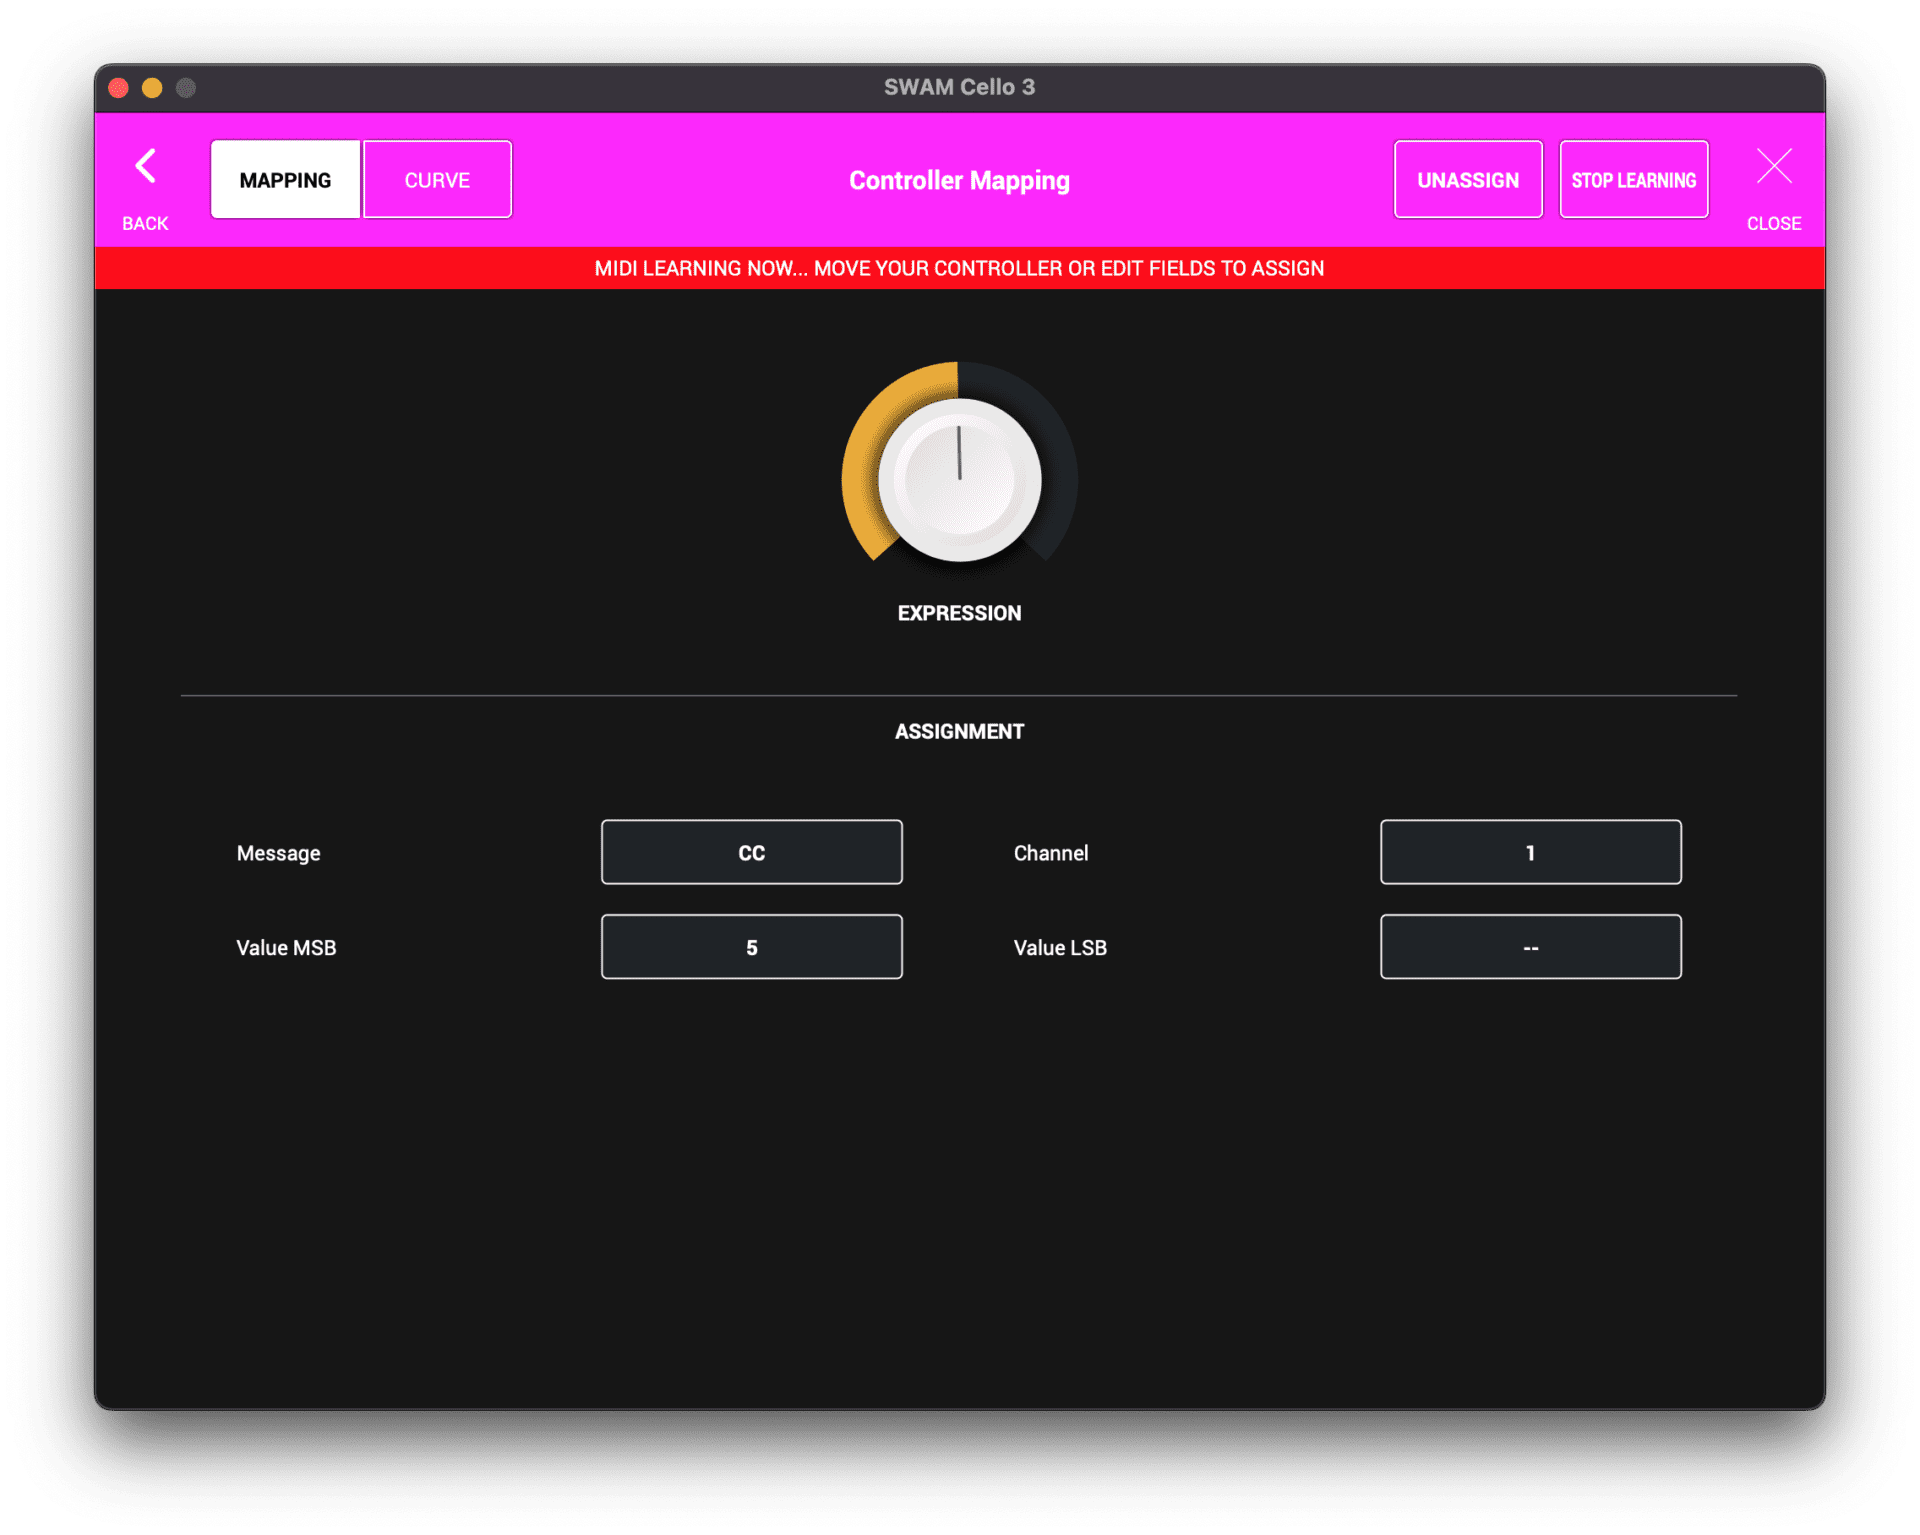Select the Value MSB field showing 5
This screenshot has width=1920, height=1535.
[x=751, y=947]
